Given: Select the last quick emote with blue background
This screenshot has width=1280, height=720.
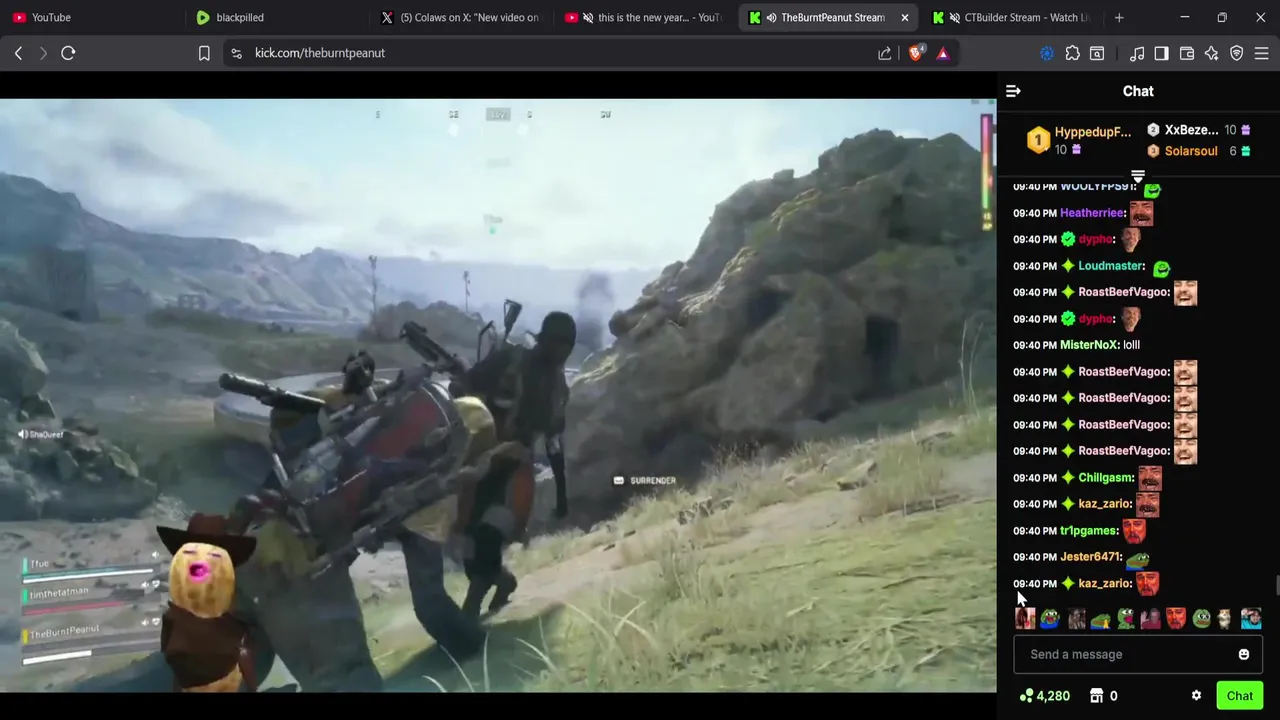Looking at the screenshot, I should click(1251, 619).
